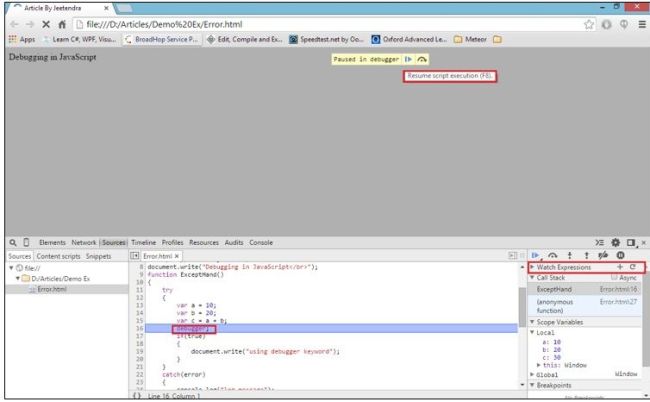Image resolution: width=650 pixels, height=402 pixels.
Task: Close the DevTools panel
Action: [x=644, y=242]
